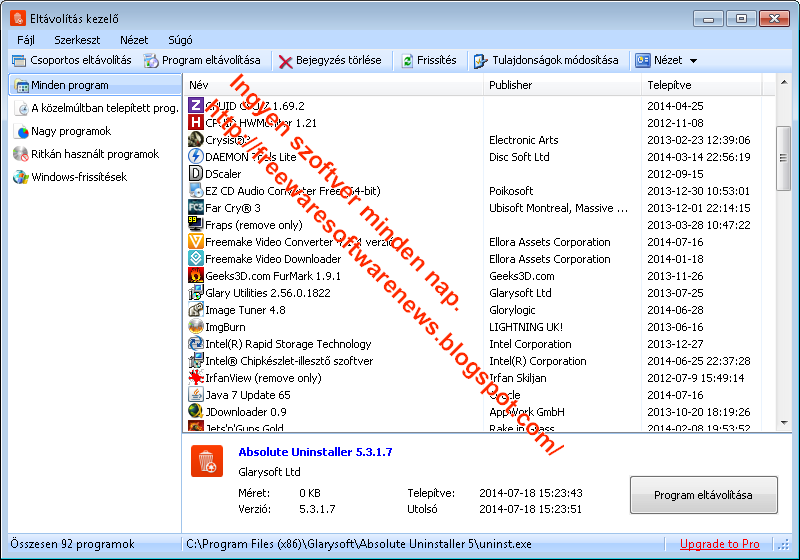Click the 2013-11-26 install date
This screenshot has width=800, height=560.
click(x=676, y=276)
